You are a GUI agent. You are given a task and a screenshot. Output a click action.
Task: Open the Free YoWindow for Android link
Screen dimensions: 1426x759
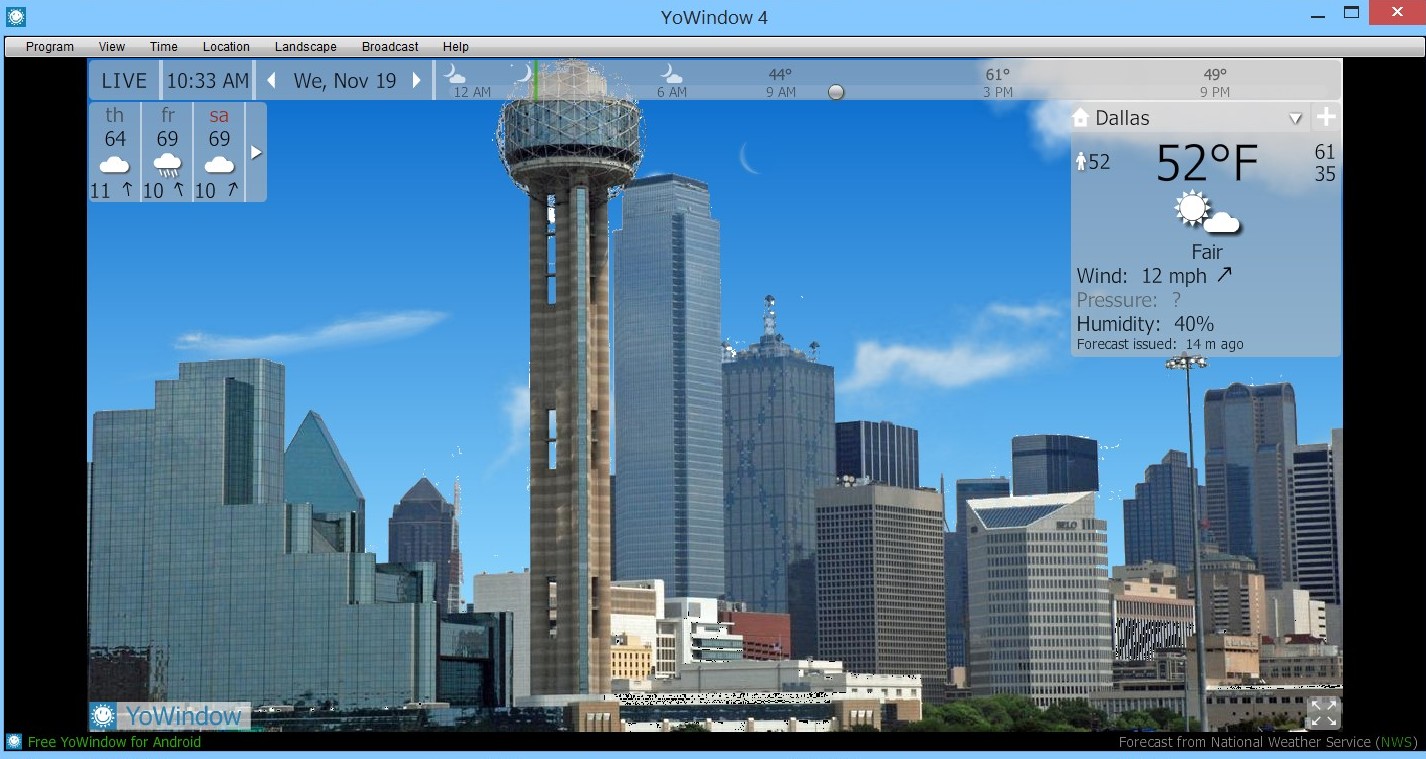pos(114,742)
